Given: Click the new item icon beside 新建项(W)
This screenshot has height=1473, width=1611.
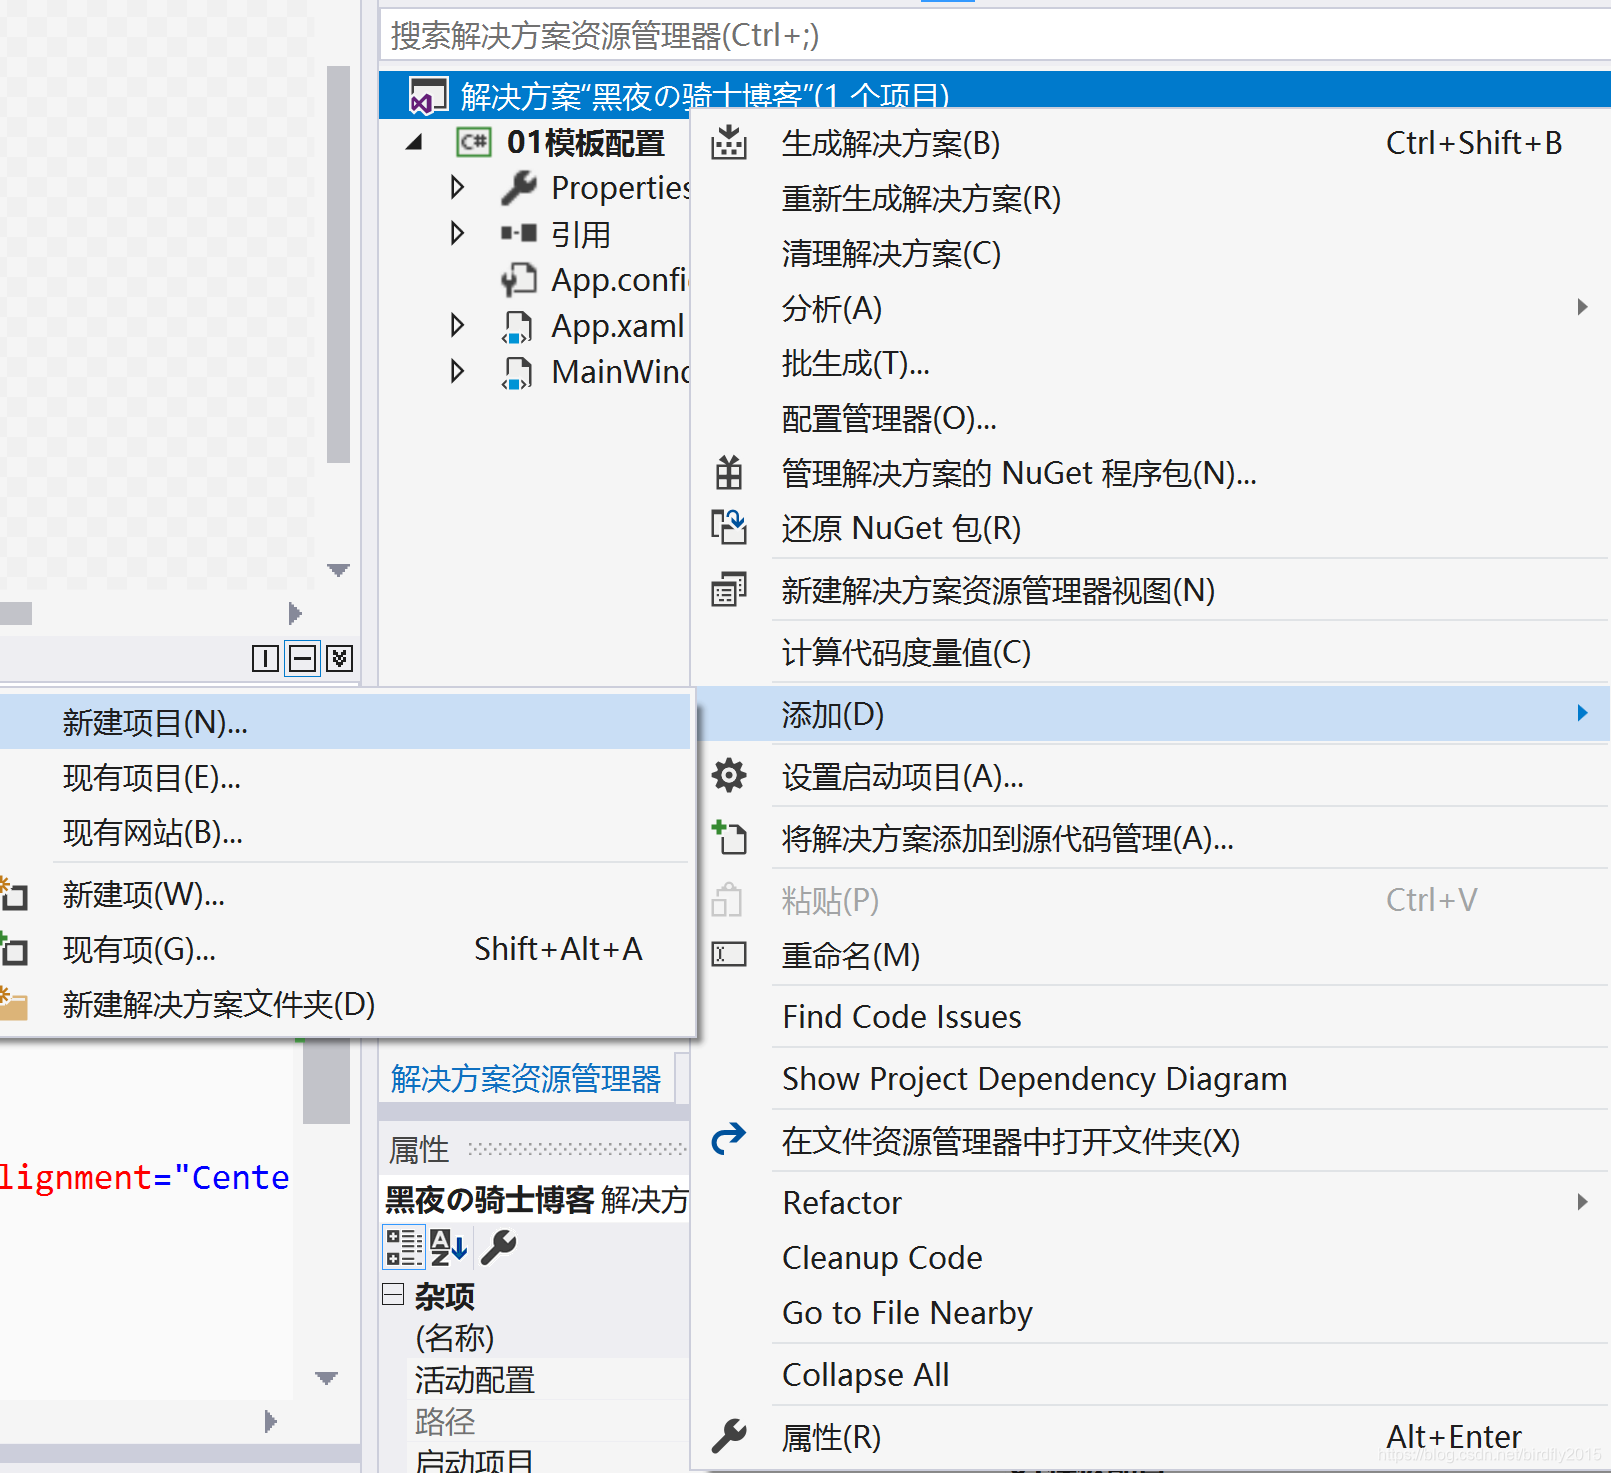Looking at the screenshot, I should pos(13,894).
